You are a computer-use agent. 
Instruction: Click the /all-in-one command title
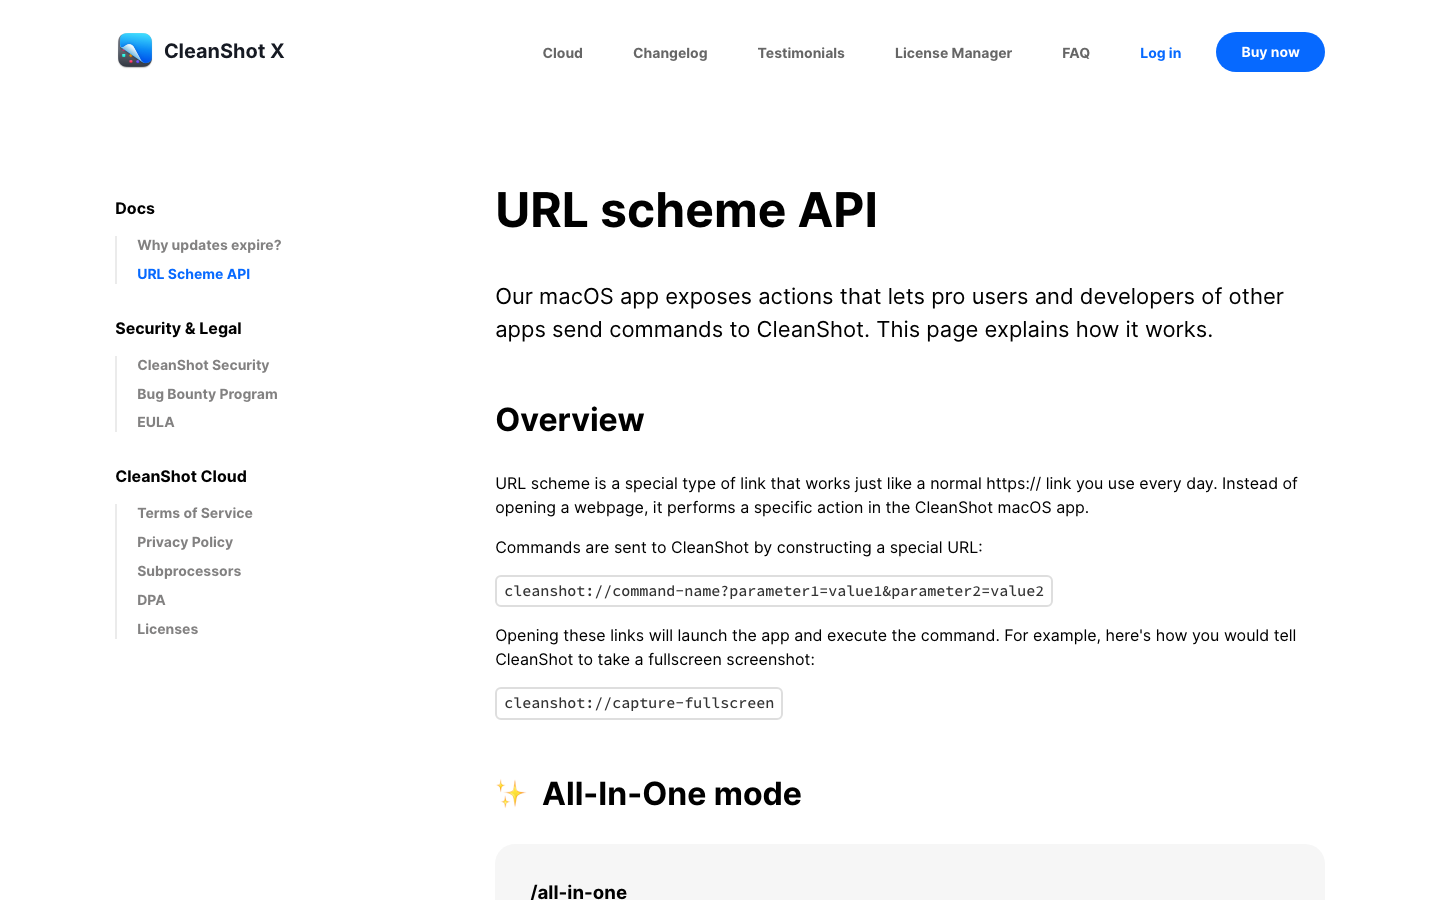tap(579, 891)
